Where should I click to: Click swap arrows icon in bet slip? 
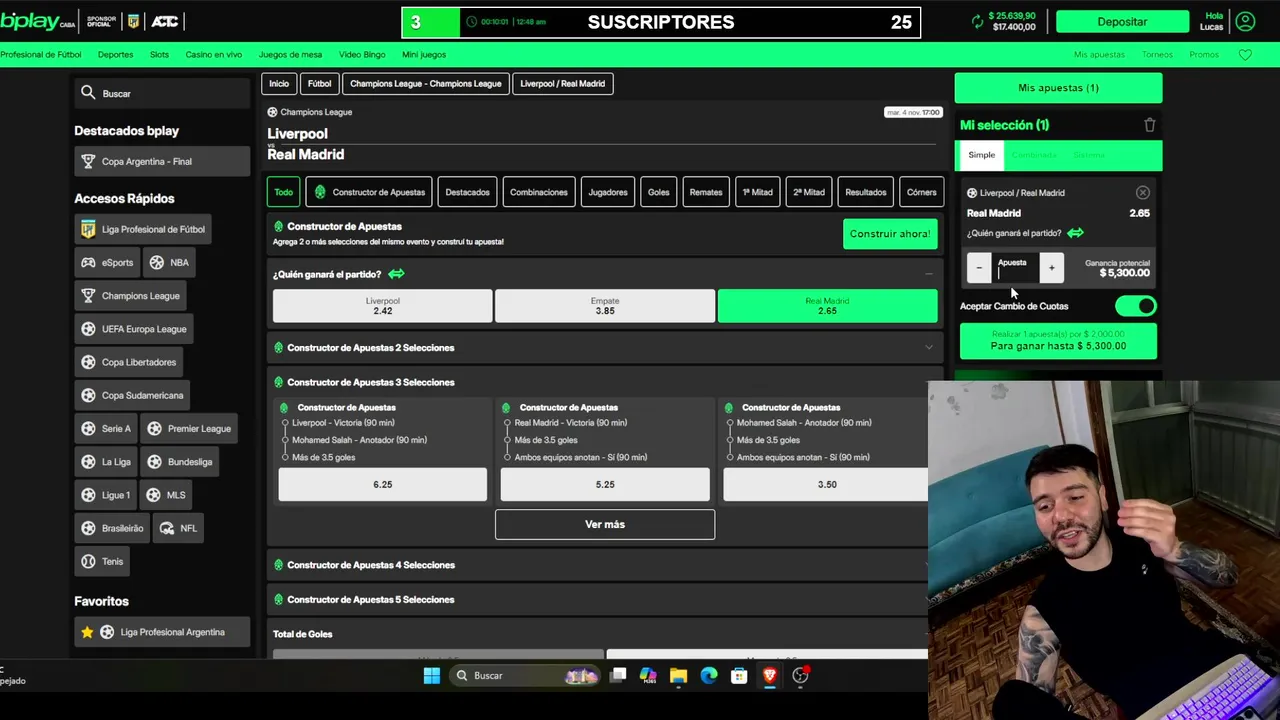point(1075,233)
